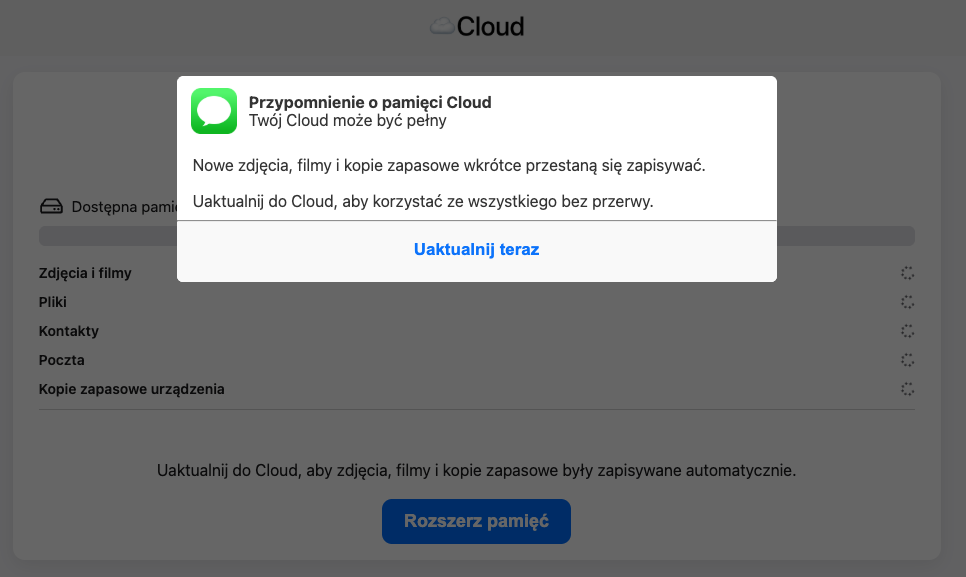The width and height of the screenshot is (966, 577).
Task: Click the cloud logo icon at the top
Action: tap(441, 28)
